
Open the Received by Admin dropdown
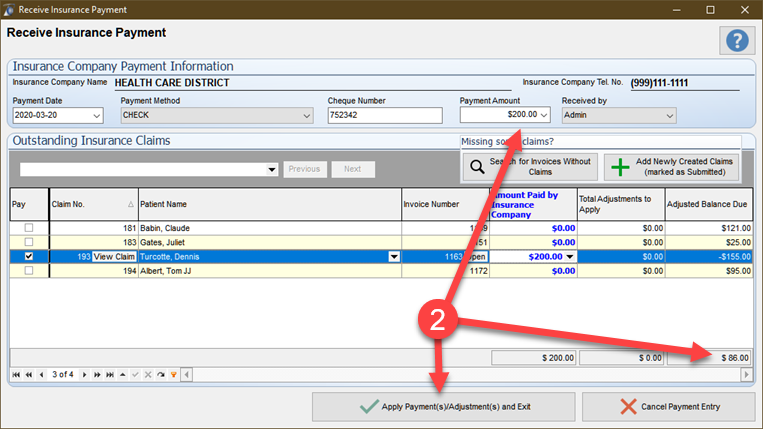[x=668, y=116]
